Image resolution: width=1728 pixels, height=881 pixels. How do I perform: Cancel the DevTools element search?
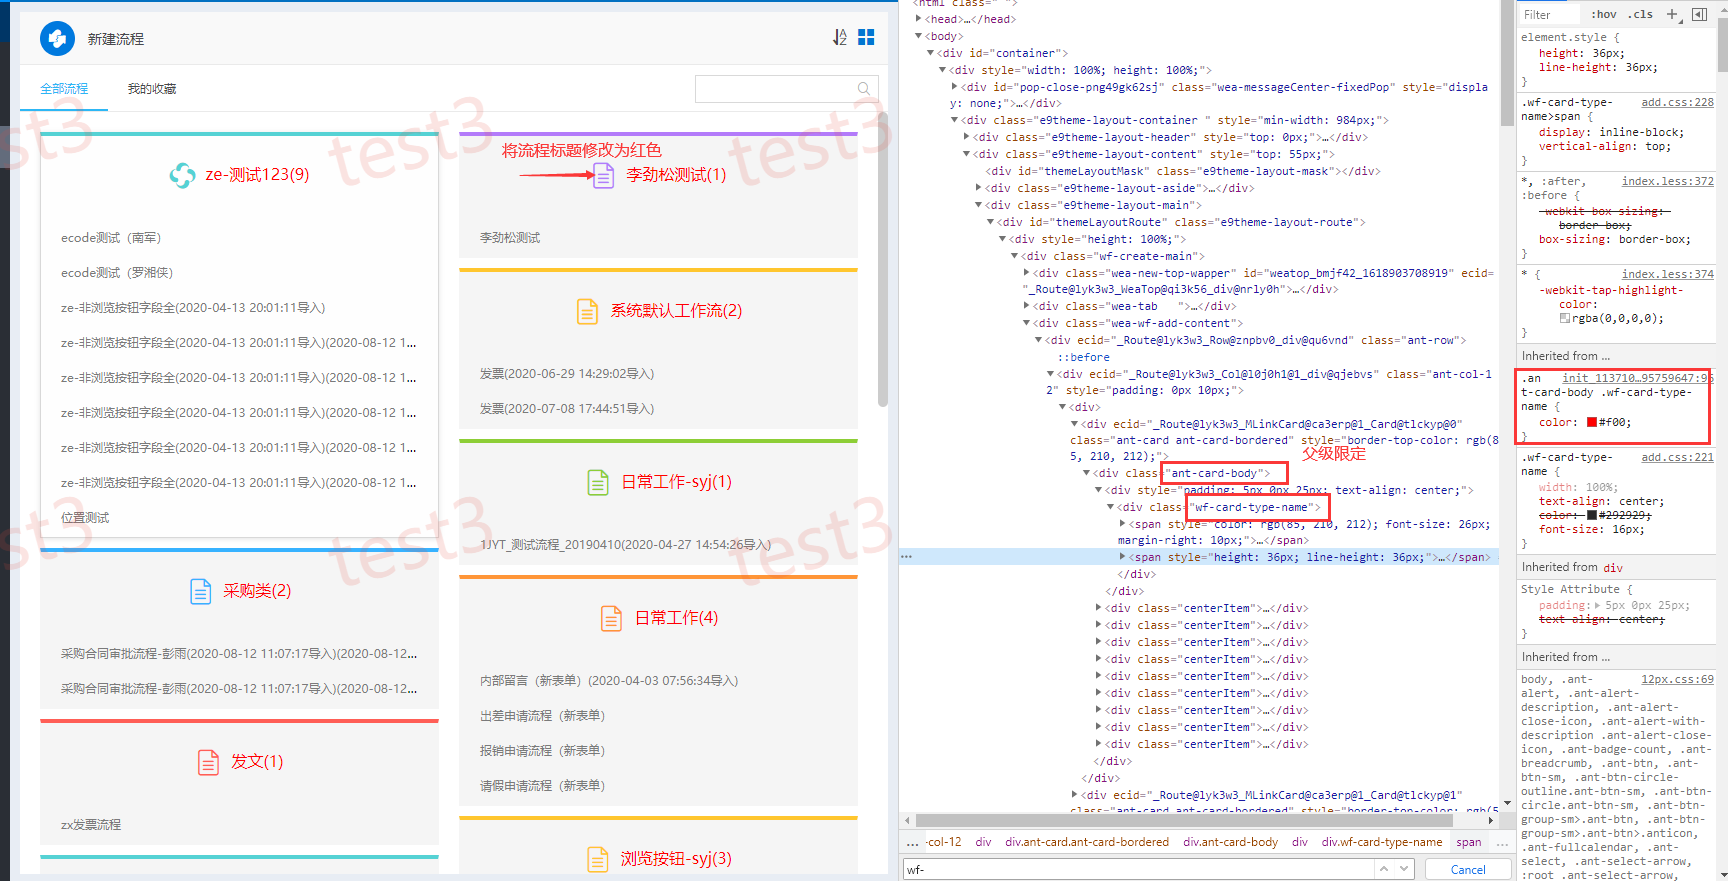click(1467, 869)
